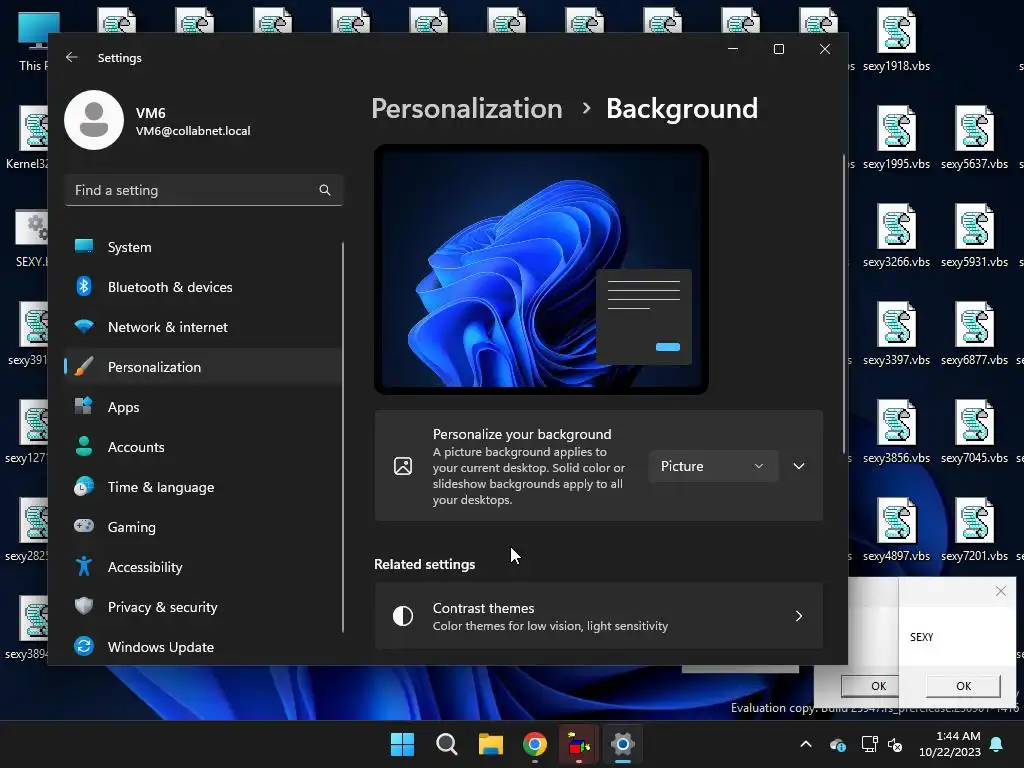
Task: Click the OneDrive cloud tray icon
Action: [x=838, y=744]
